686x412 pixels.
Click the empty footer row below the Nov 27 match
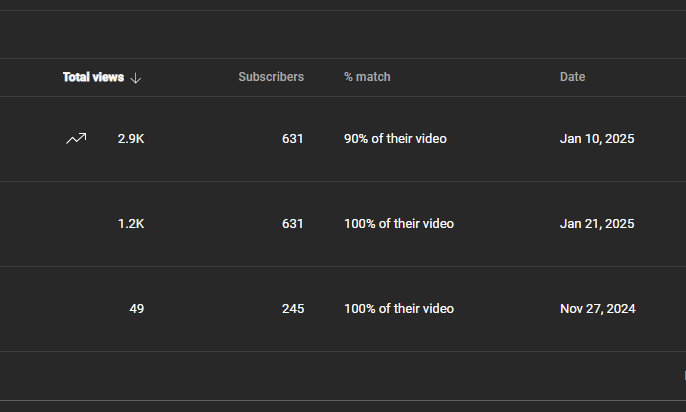(x=343, y=376)
